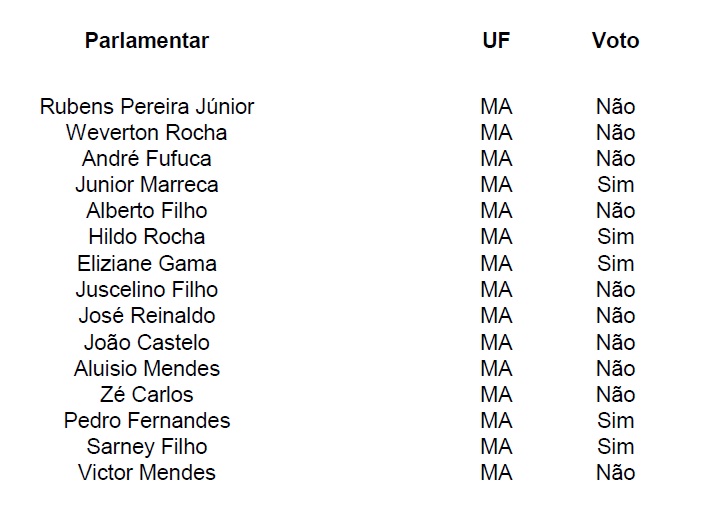The width and height of the screenshot is (701, 510).
Task: Select the André Fufuca name cell
Action: point(147,159)
